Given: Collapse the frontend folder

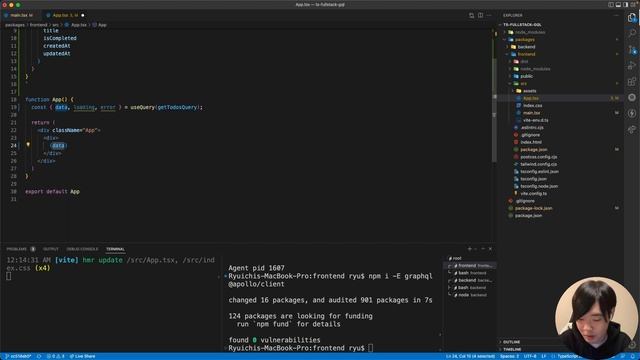Looking at the screenshot, I should [526, 54].
